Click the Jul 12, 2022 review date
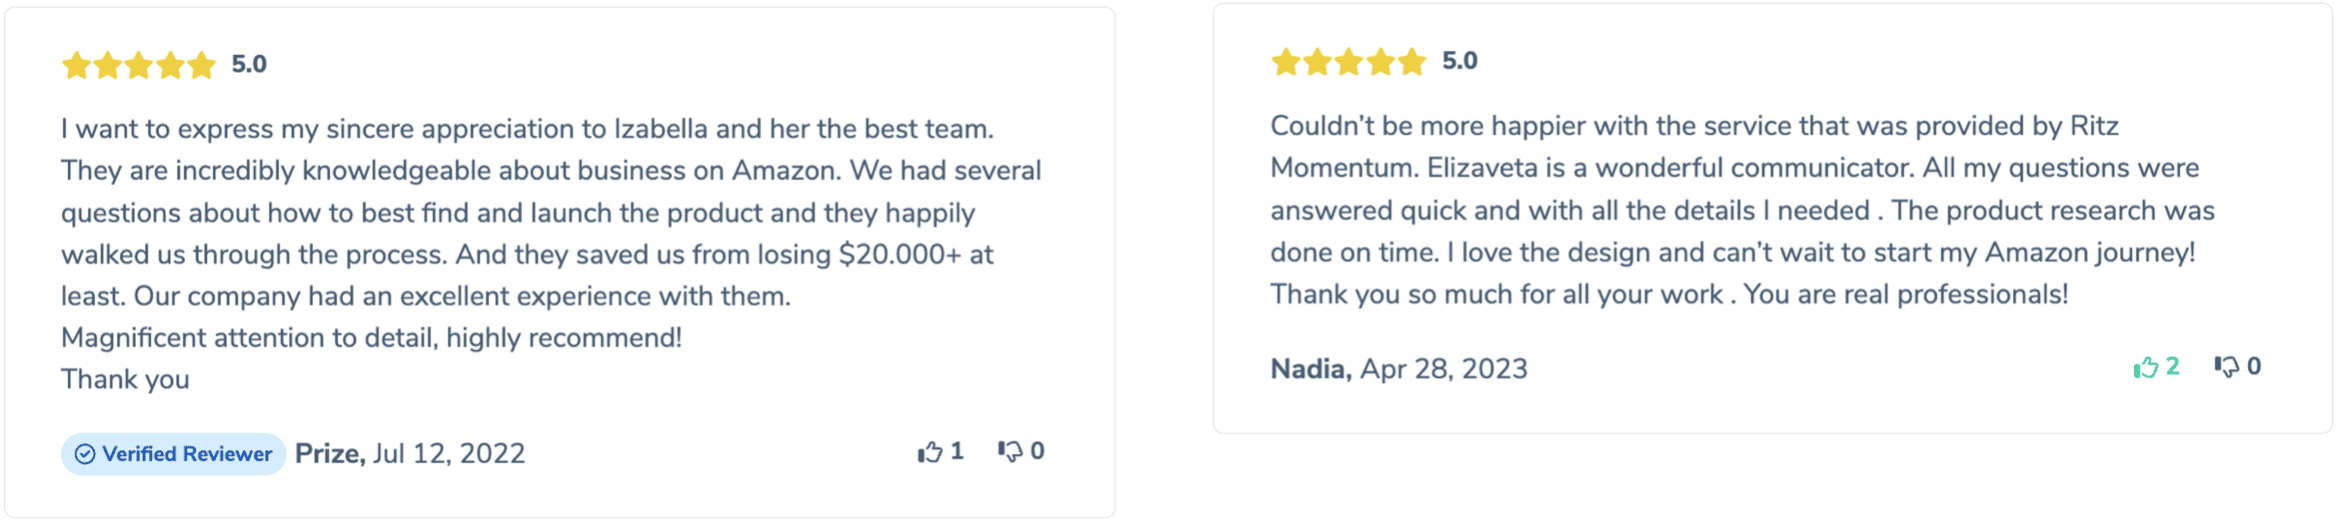2340x530 pixels. (x=449, y=454)
